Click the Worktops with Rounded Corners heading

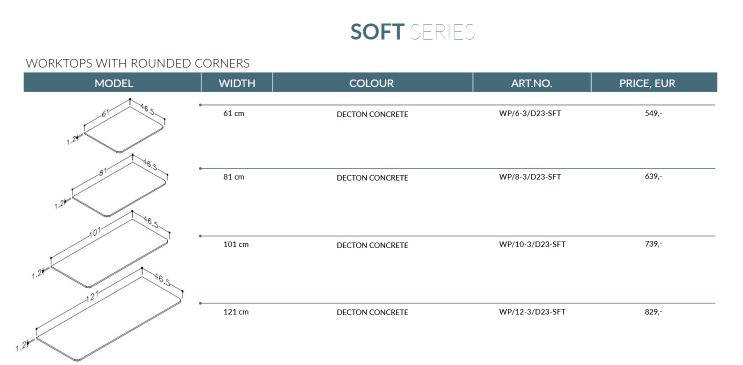click(x=137, y=63)
